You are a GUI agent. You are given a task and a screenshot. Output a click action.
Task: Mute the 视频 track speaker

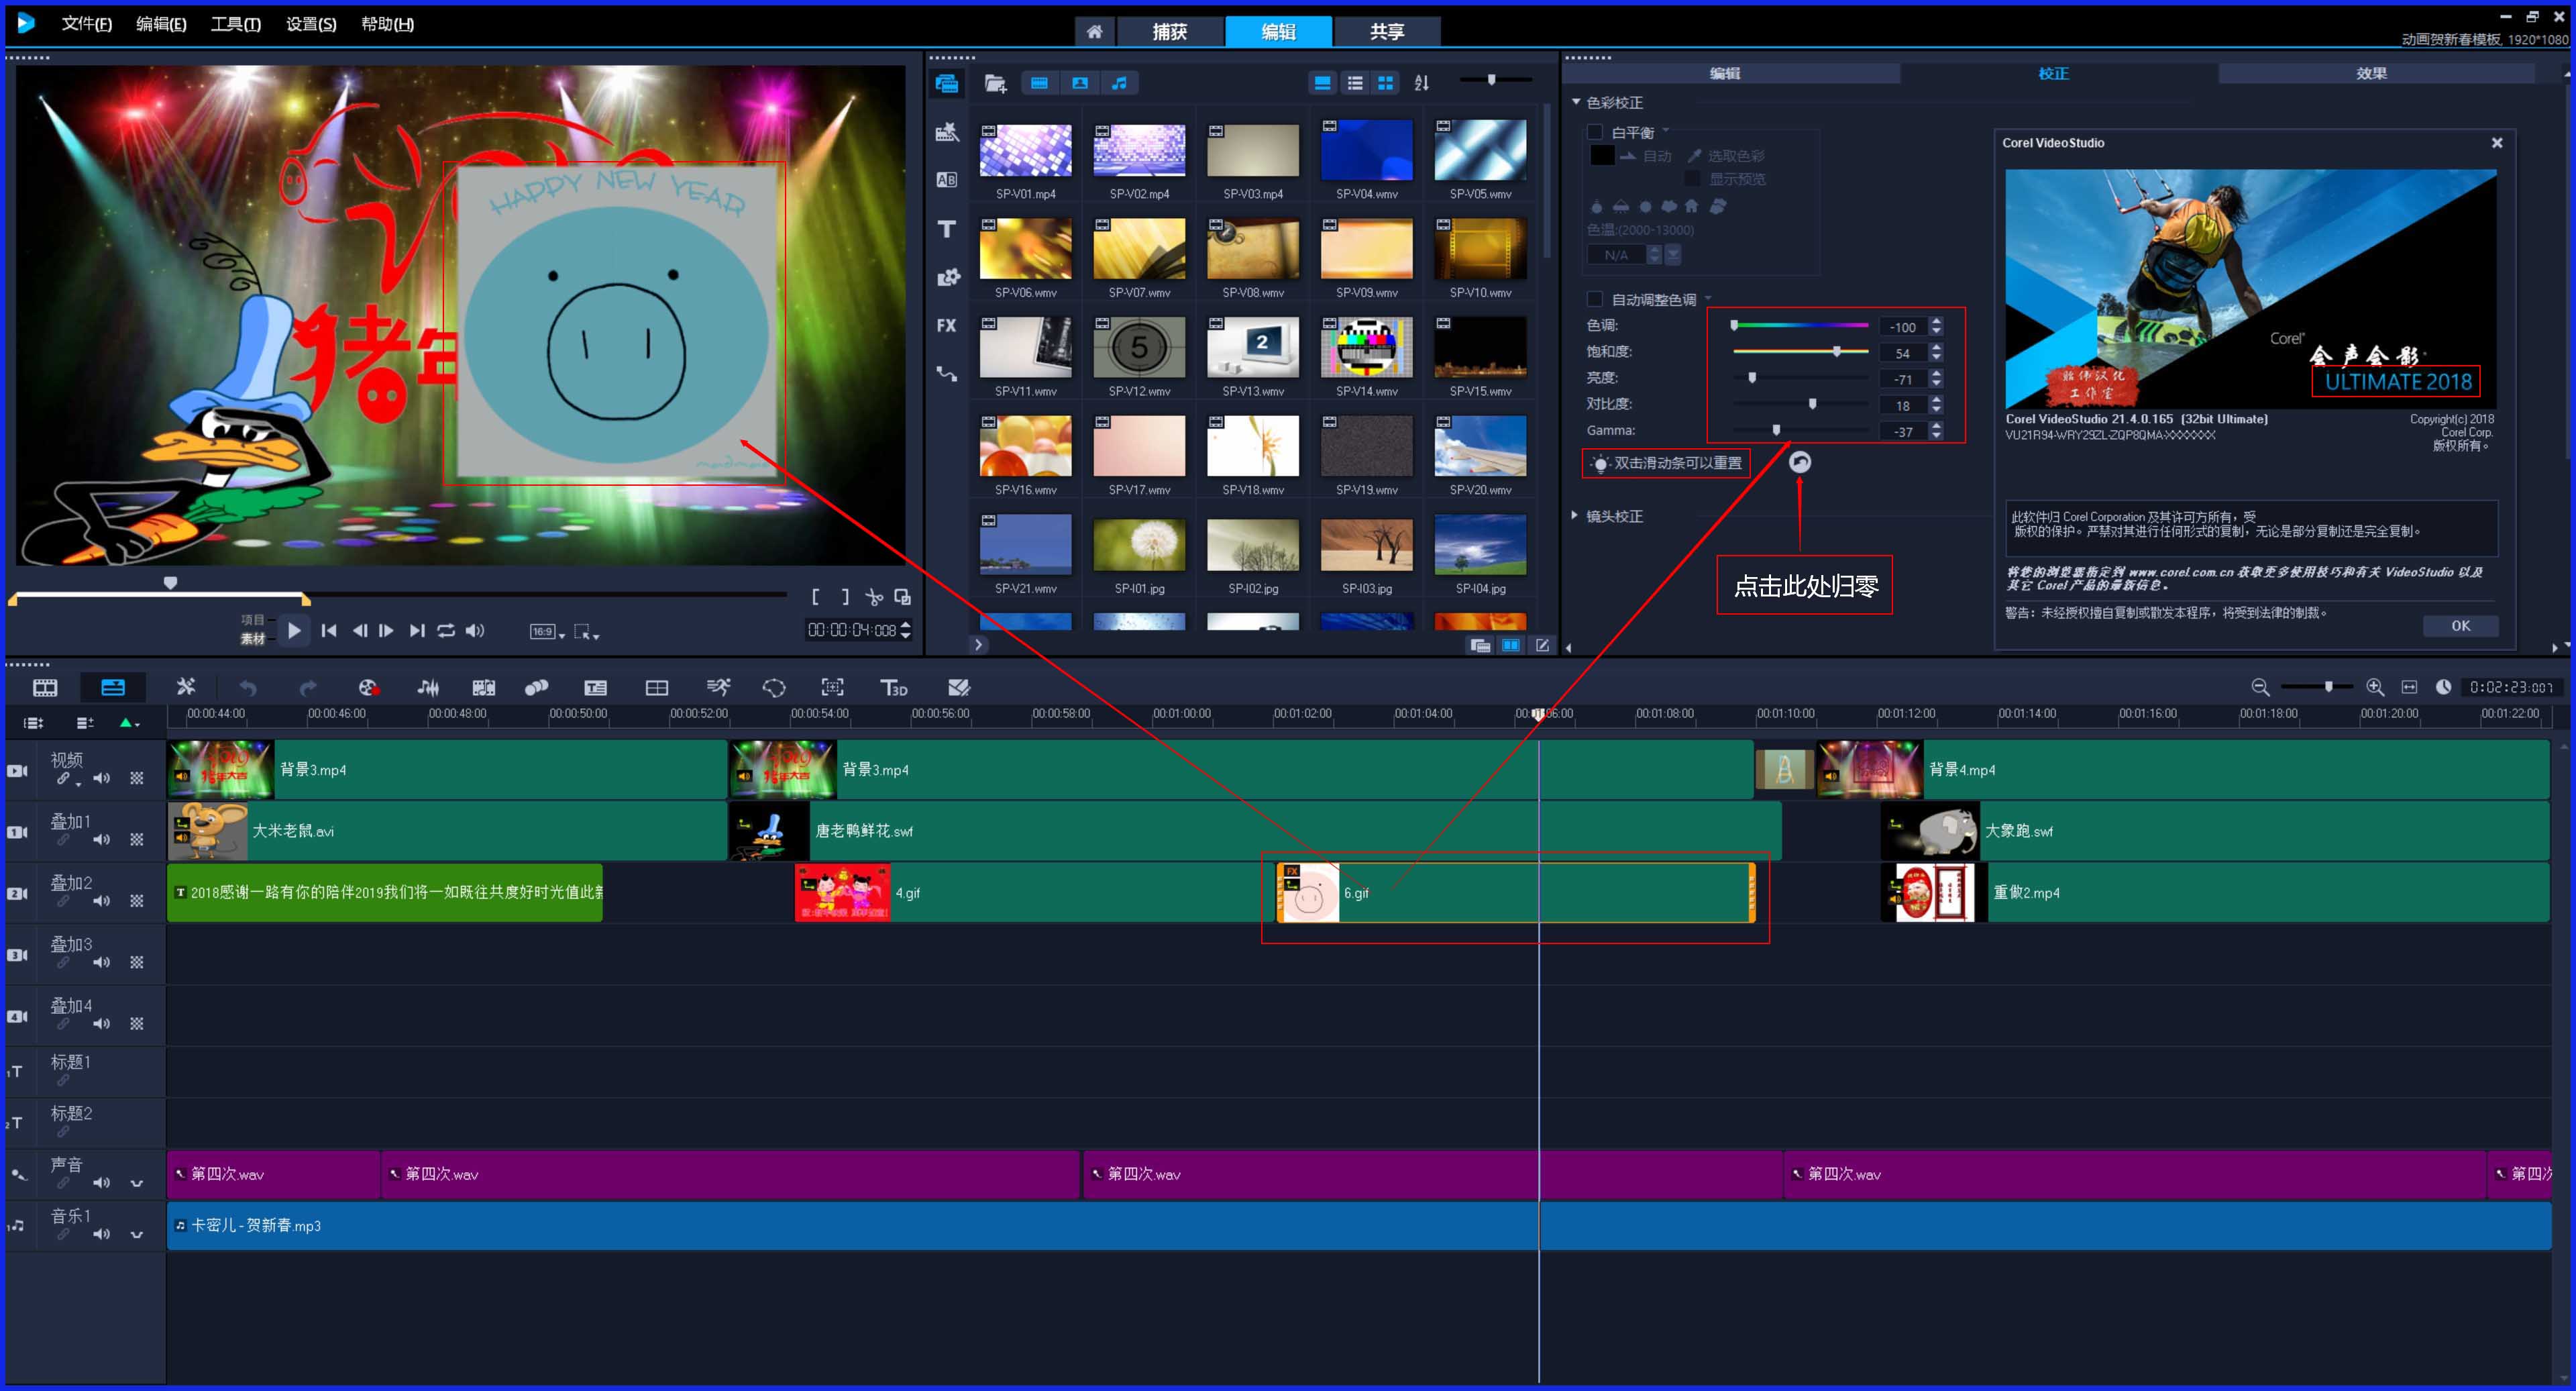(x=101, y=778)
